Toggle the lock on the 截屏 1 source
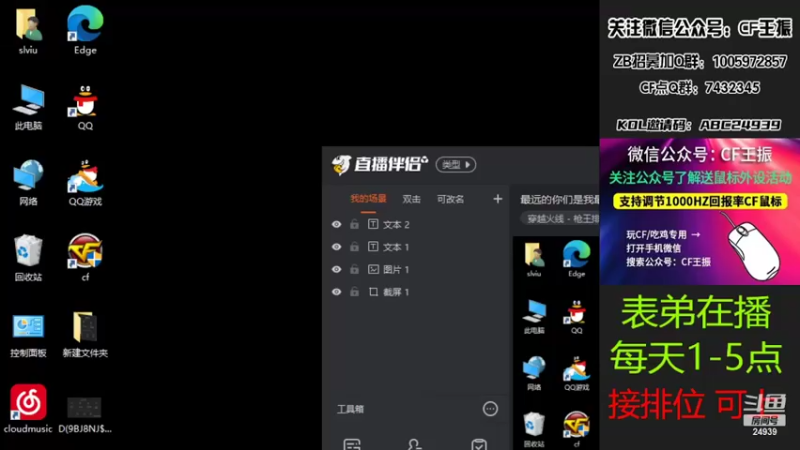Screen dimensions: 800x450 [354, 291]
